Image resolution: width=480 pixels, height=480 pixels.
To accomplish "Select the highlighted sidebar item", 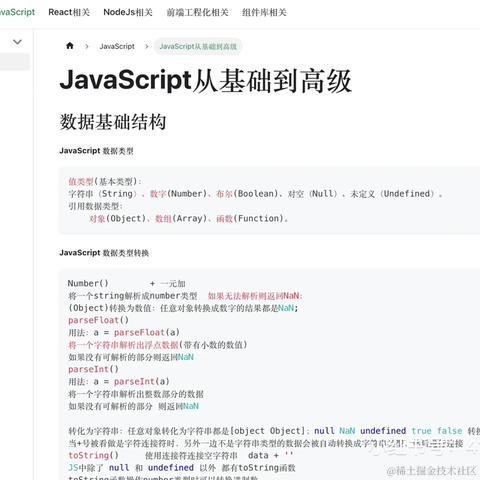I will 15,62.
